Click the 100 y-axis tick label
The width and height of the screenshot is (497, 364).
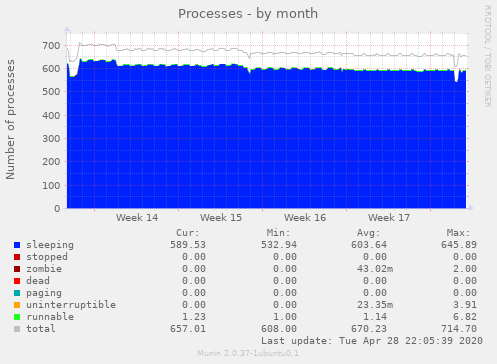51,186
